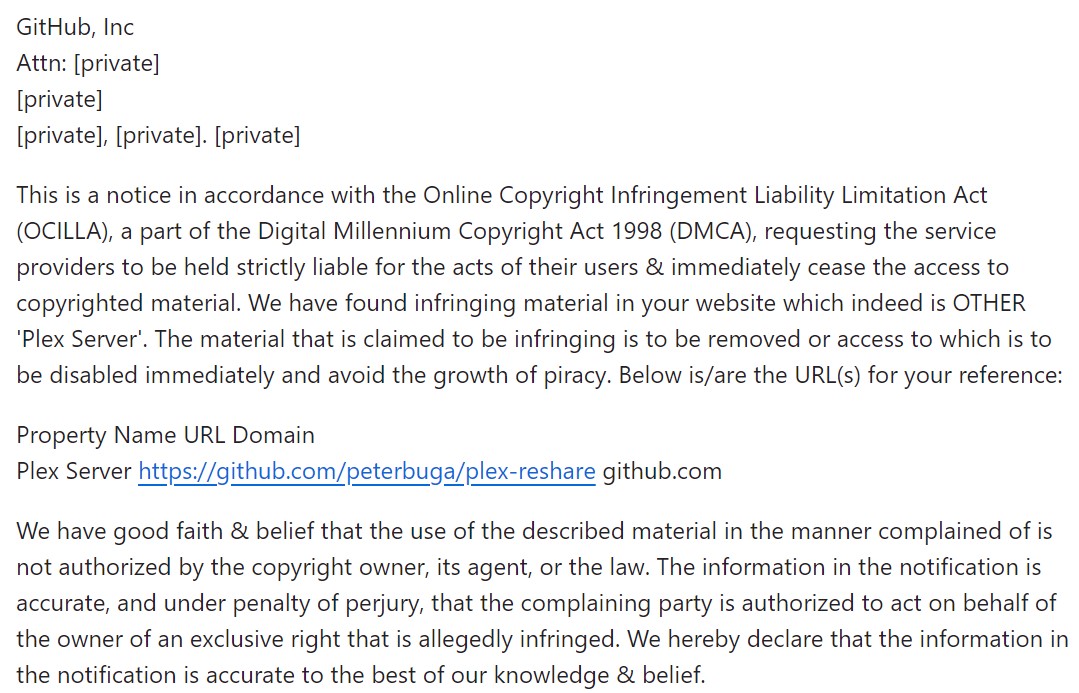The height and width of the screenshot is (693, 1079).
Task: Click the 'Property Name URL Domain' header line
Action: [x=166, y=435]
